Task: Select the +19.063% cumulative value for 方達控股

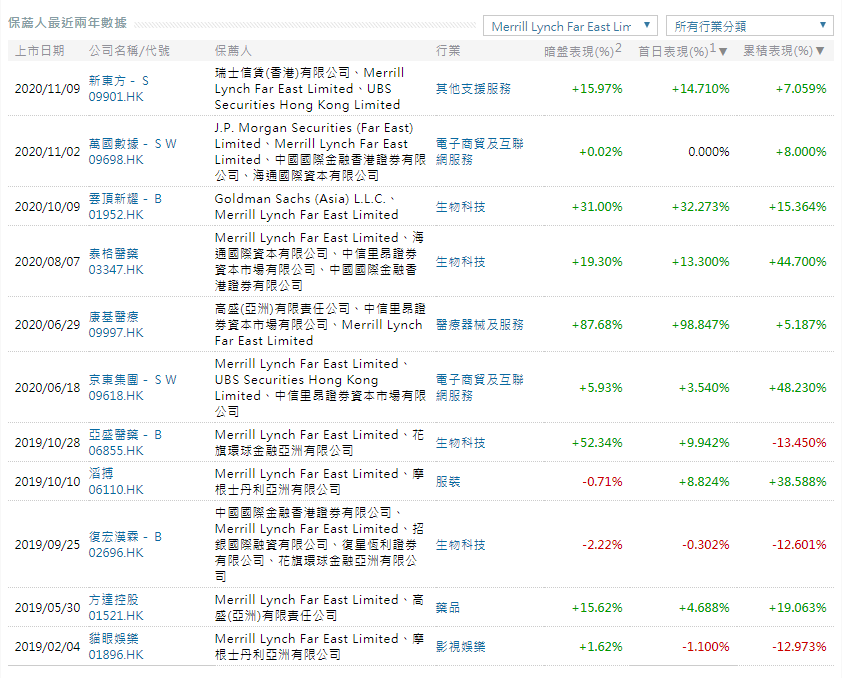Action: coord(797,607)
